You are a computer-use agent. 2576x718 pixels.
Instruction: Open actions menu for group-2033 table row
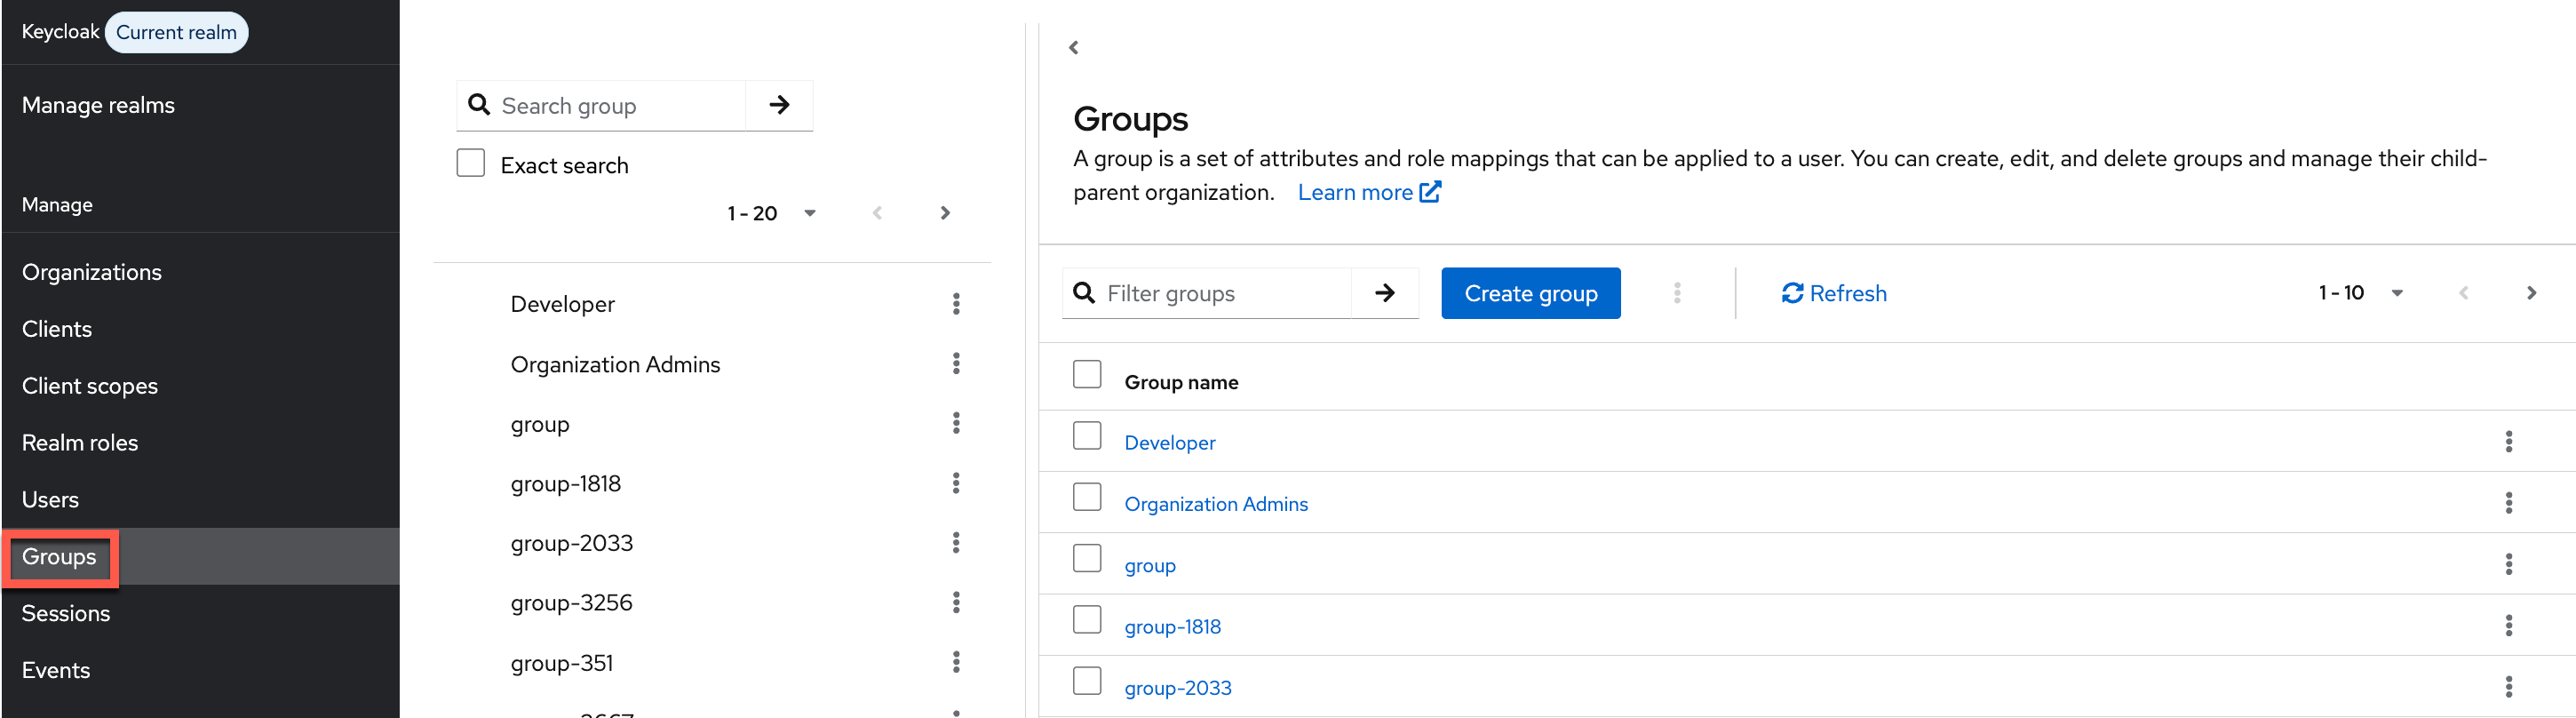pos(2507,687)
